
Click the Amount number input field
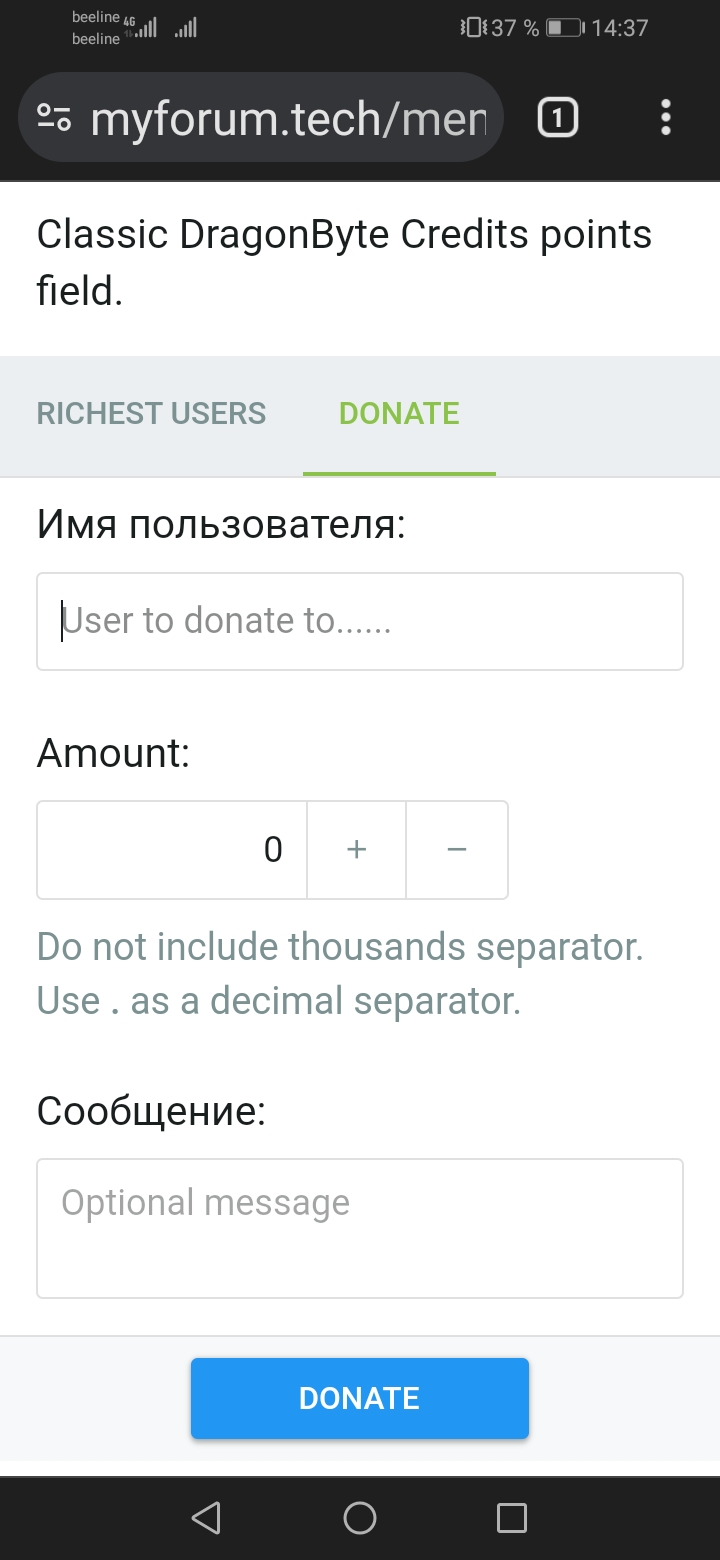pos(172,850)
